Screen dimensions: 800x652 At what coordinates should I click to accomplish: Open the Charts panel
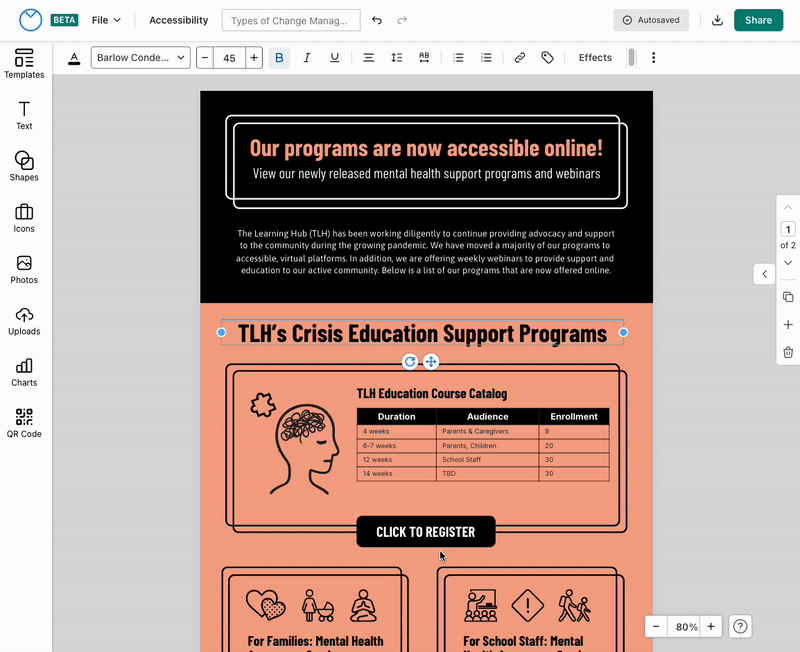pos(24,372)
